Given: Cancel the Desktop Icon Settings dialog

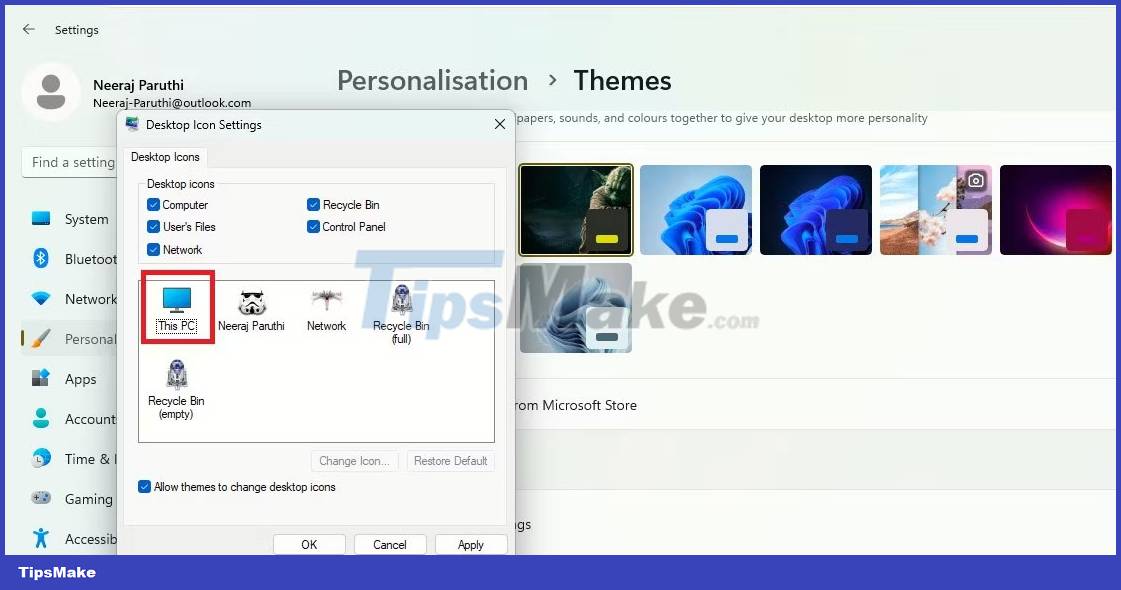Looking at the screenshot, I should [389, 544].
